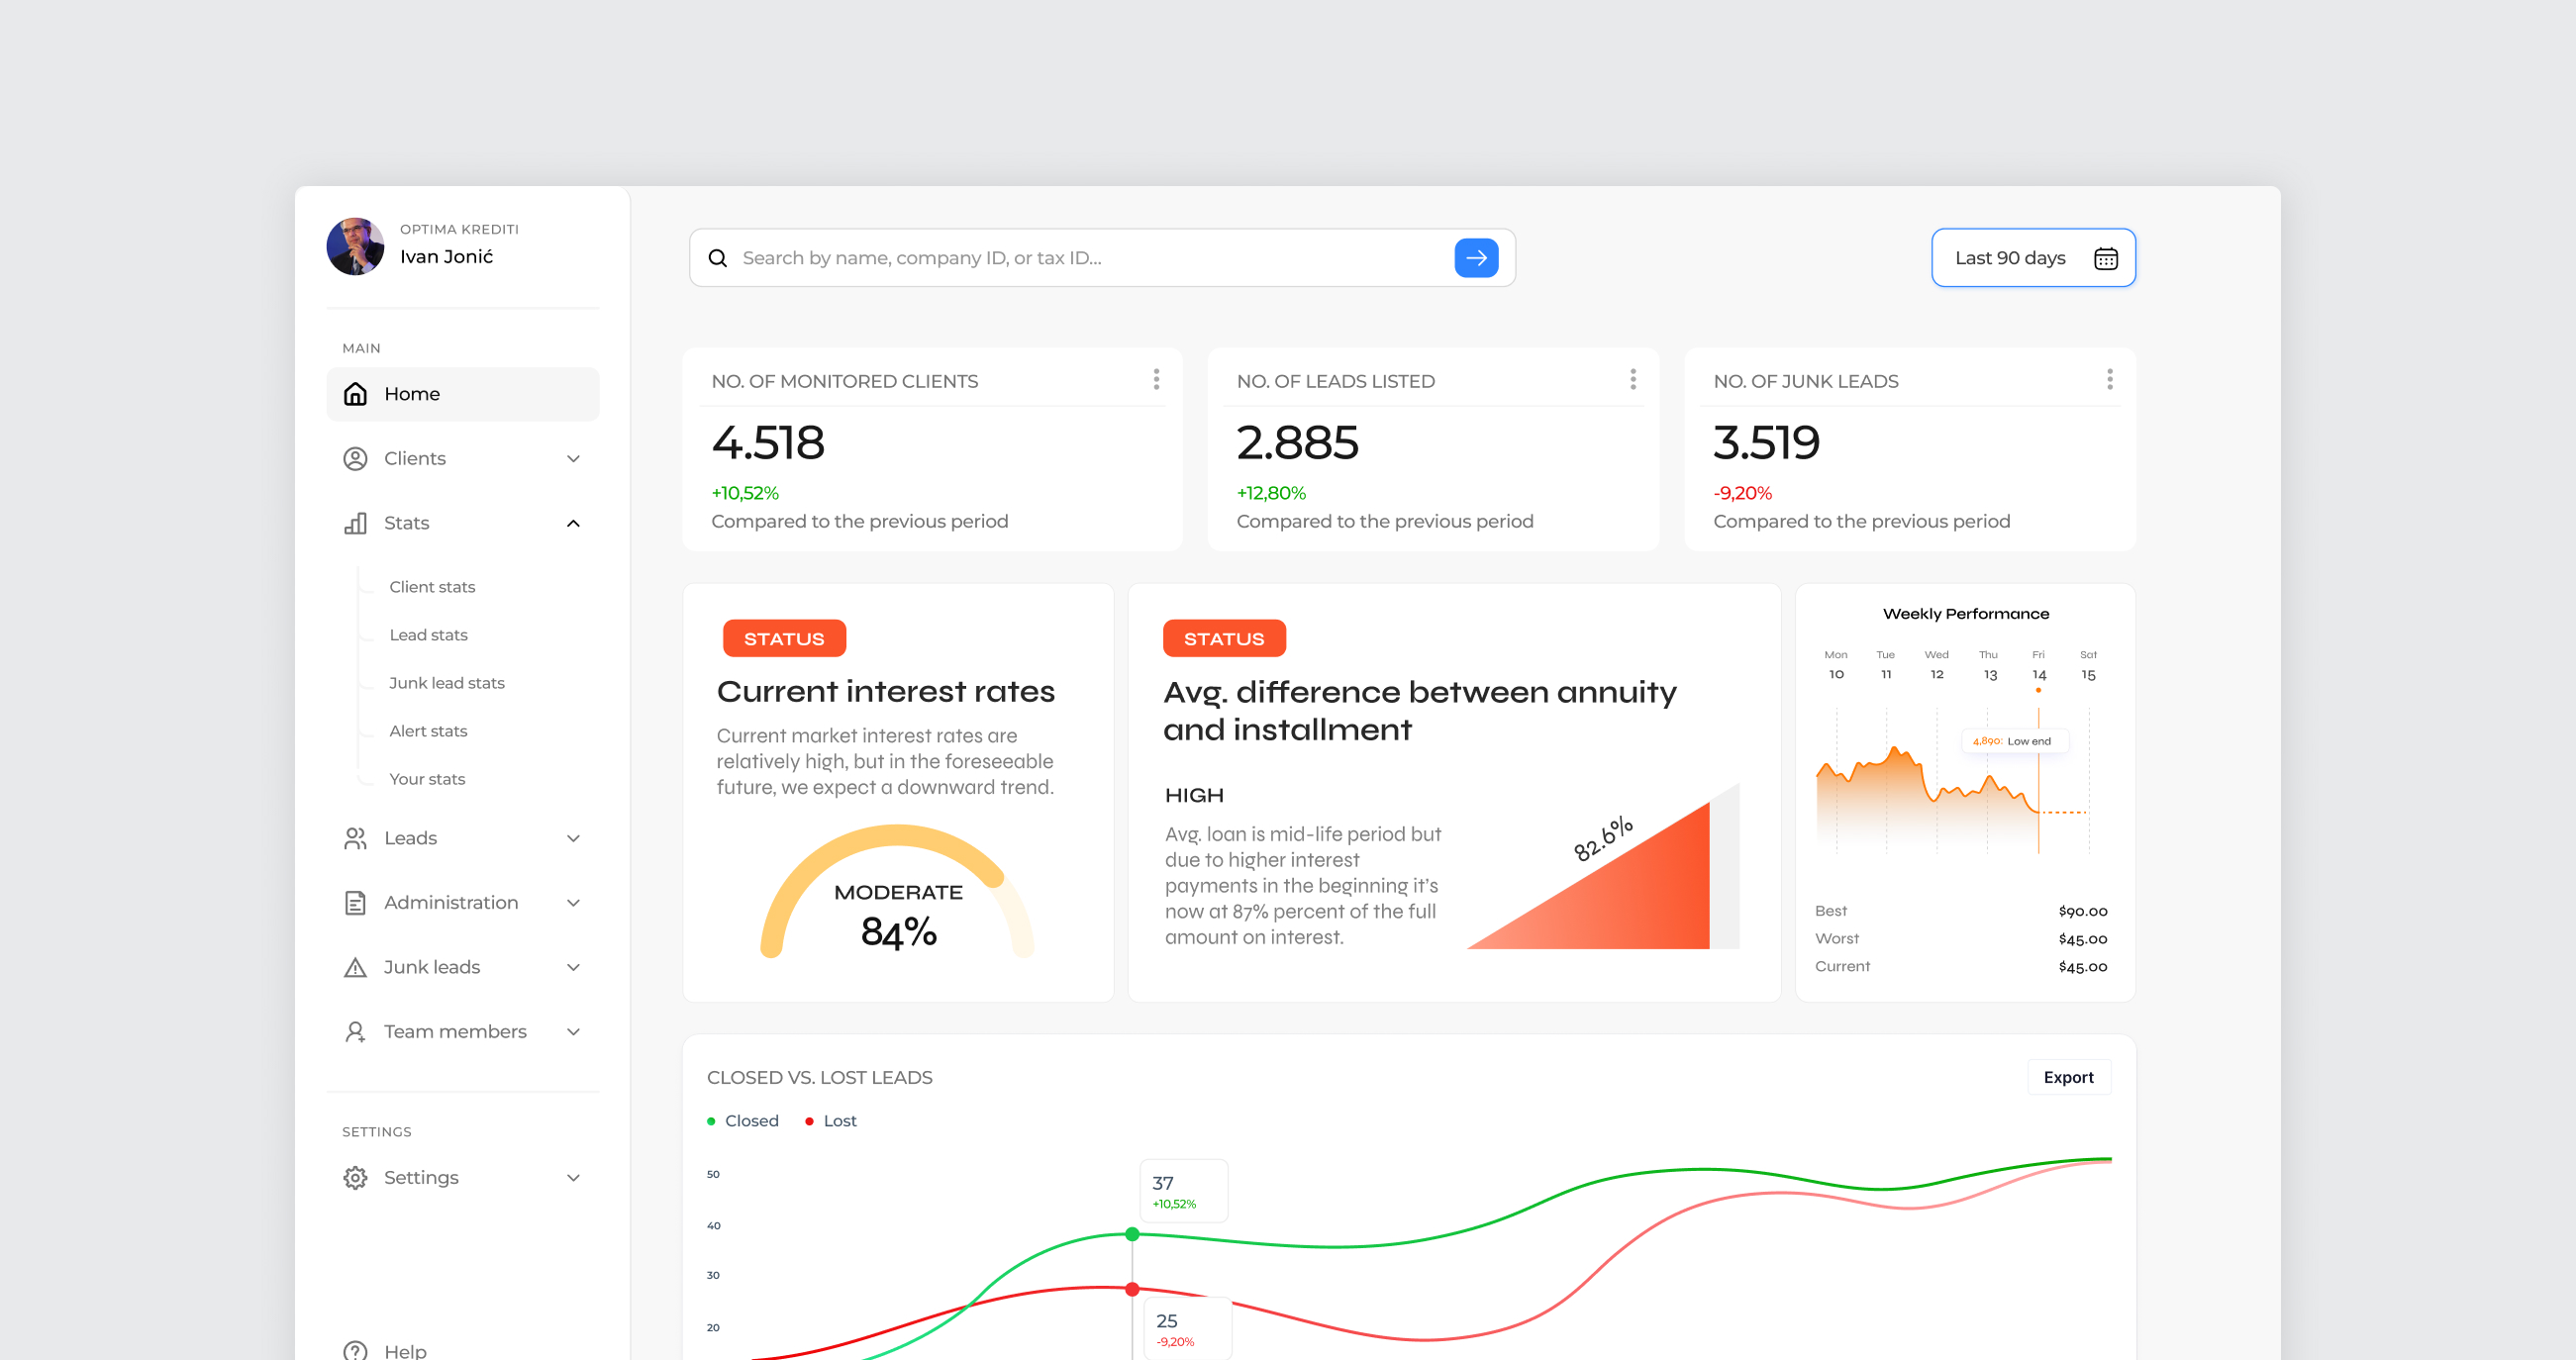Screen dimensions: 2576x1360
Task: Open the Junk Leads card three-dot menu
Action: coord(2109,379)
